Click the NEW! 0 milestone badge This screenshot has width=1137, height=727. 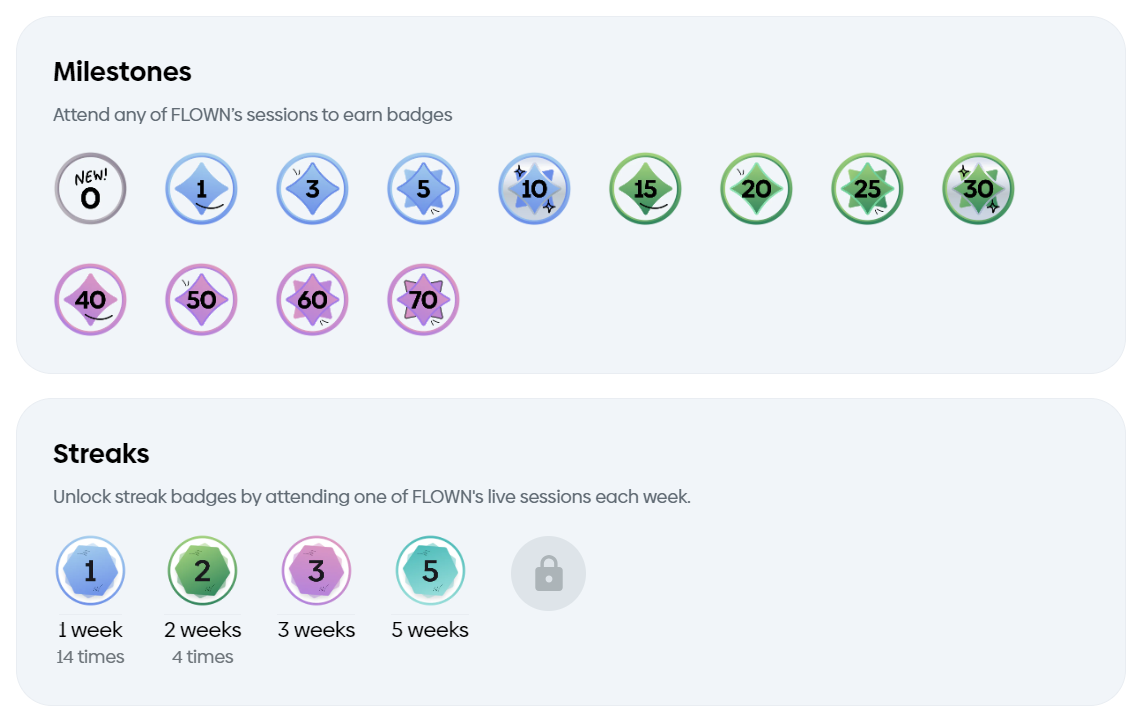point(91,188)
